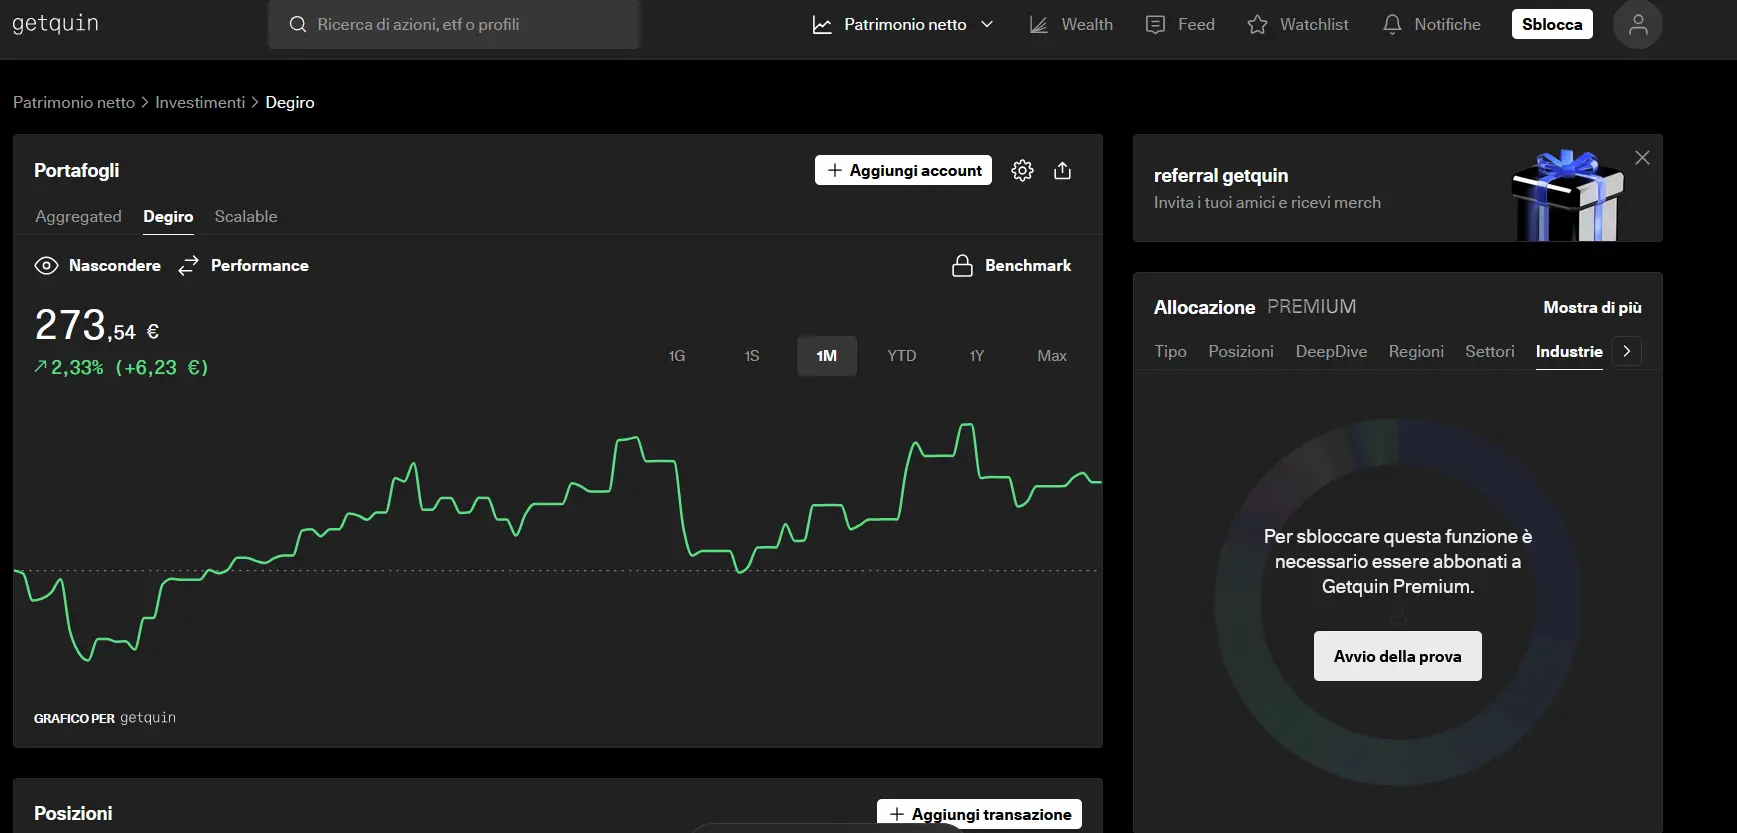Screen dimensions: 1737x833
Task: Click Aggiungi transazione button
Action: click(x=980, y=814)
